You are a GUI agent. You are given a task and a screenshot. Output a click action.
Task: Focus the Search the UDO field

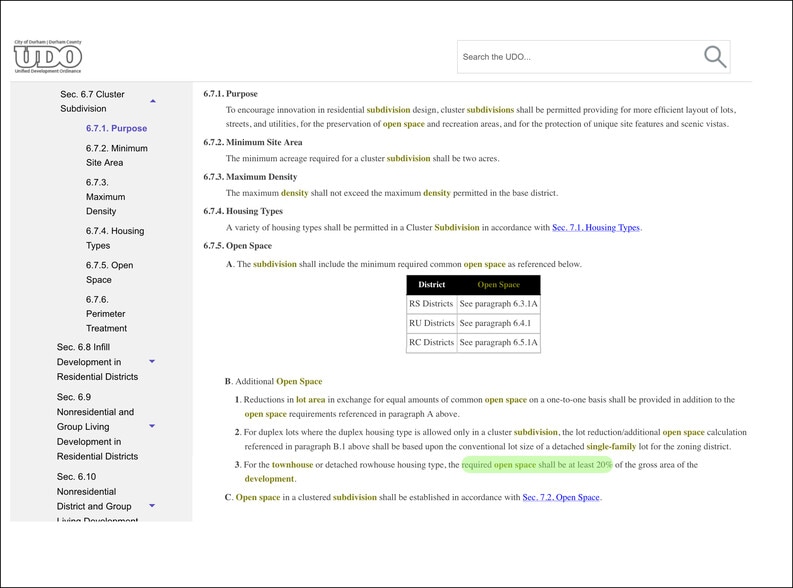pos(593,57)
